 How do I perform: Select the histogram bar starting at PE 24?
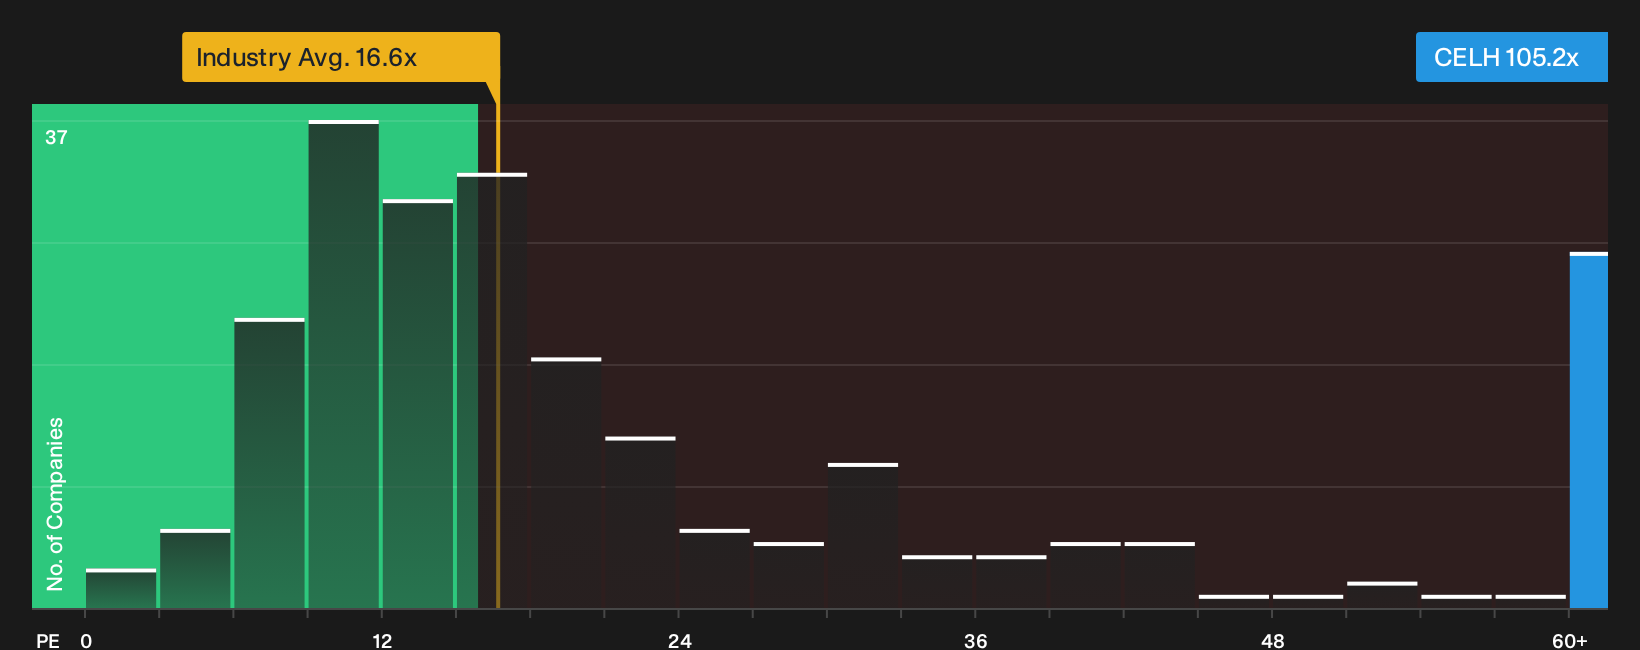pyautogui.click(x=715, y=569)
